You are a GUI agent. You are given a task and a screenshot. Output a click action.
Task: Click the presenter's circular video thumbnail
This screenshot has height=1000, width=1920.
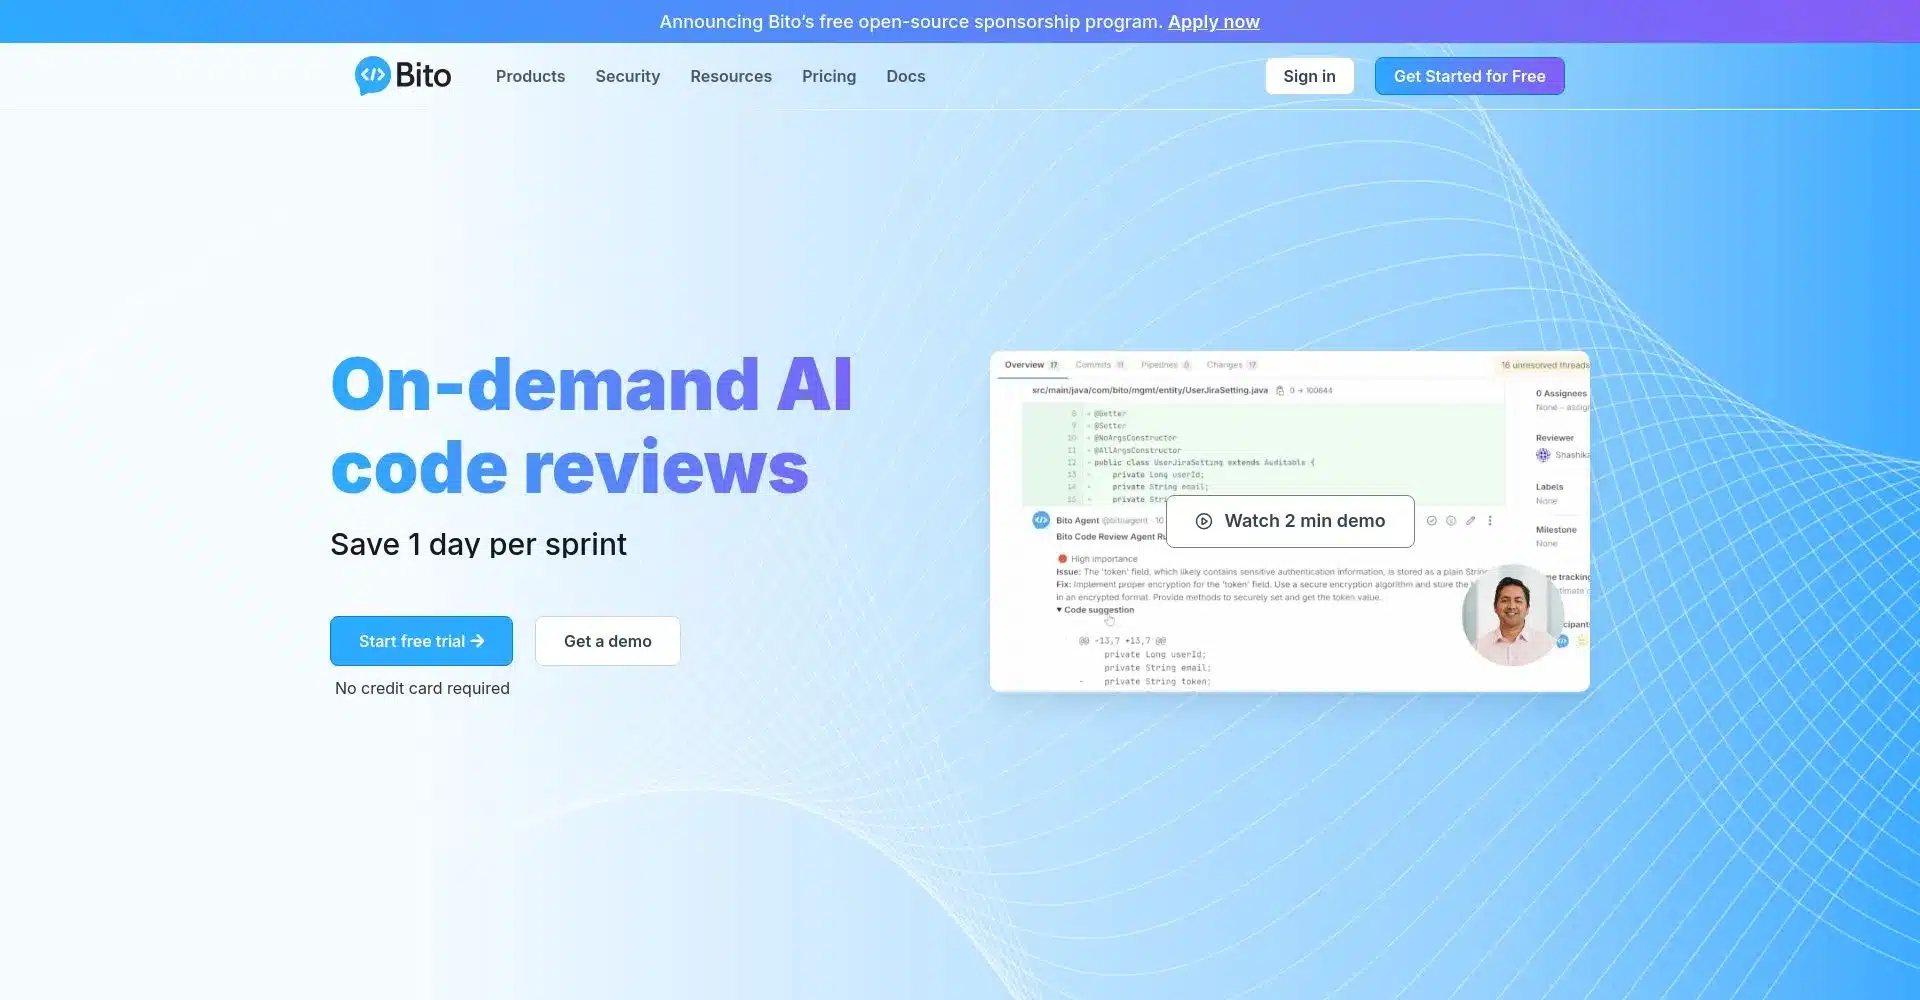pyautogui.click(x=1512, y=615)
